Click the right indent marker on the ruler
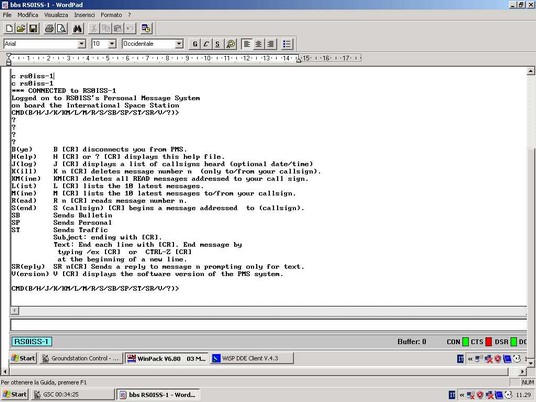The height and width of the screenshot is (402, 536). pyautogui.click(x=298, y=59)
